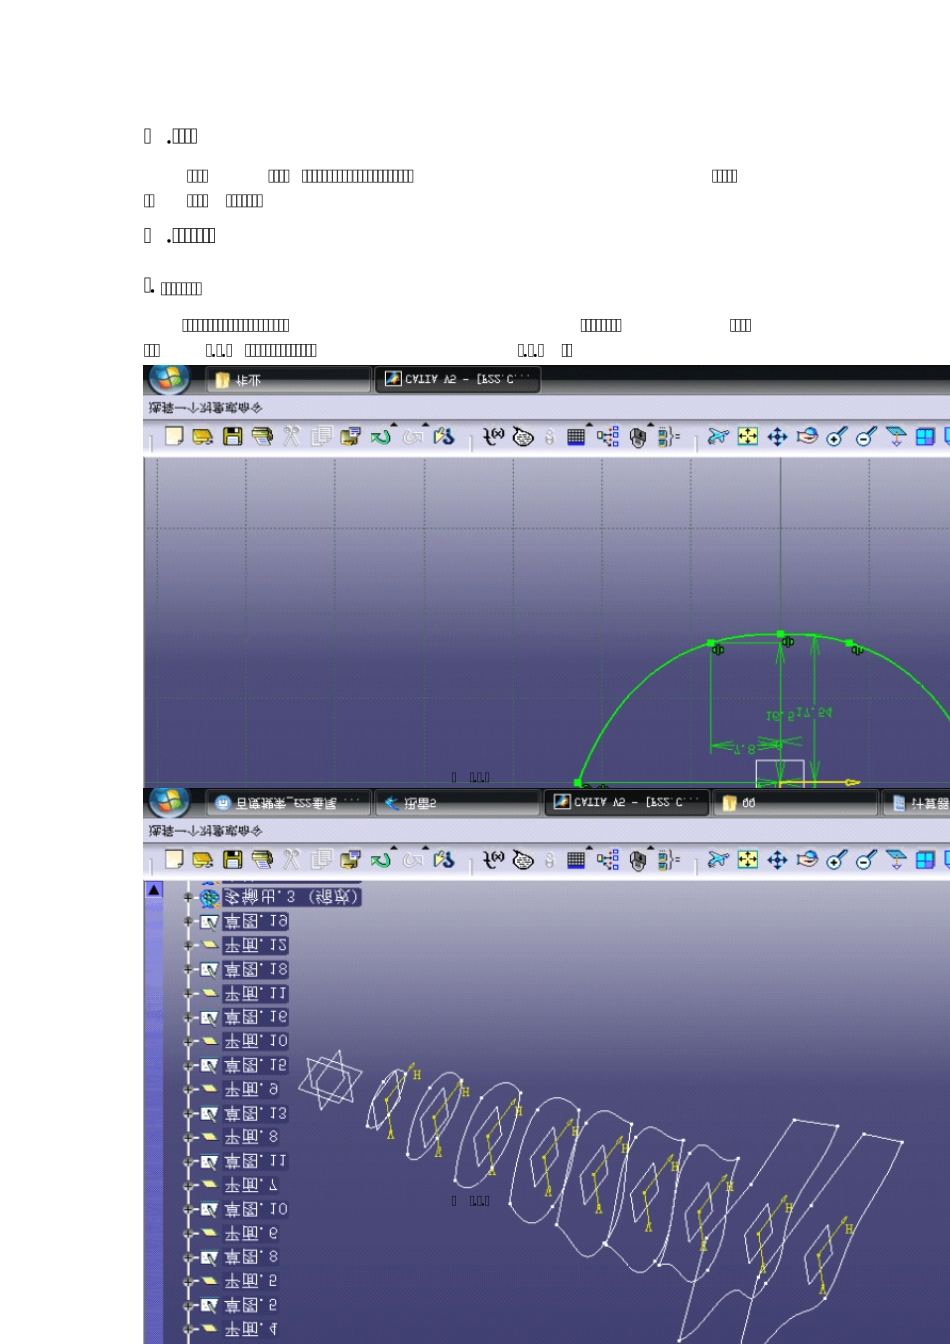Switch to CATIA V5 task in upper taskbar
The width and height of the screenshot is (950, 1344).
(457, 379)
